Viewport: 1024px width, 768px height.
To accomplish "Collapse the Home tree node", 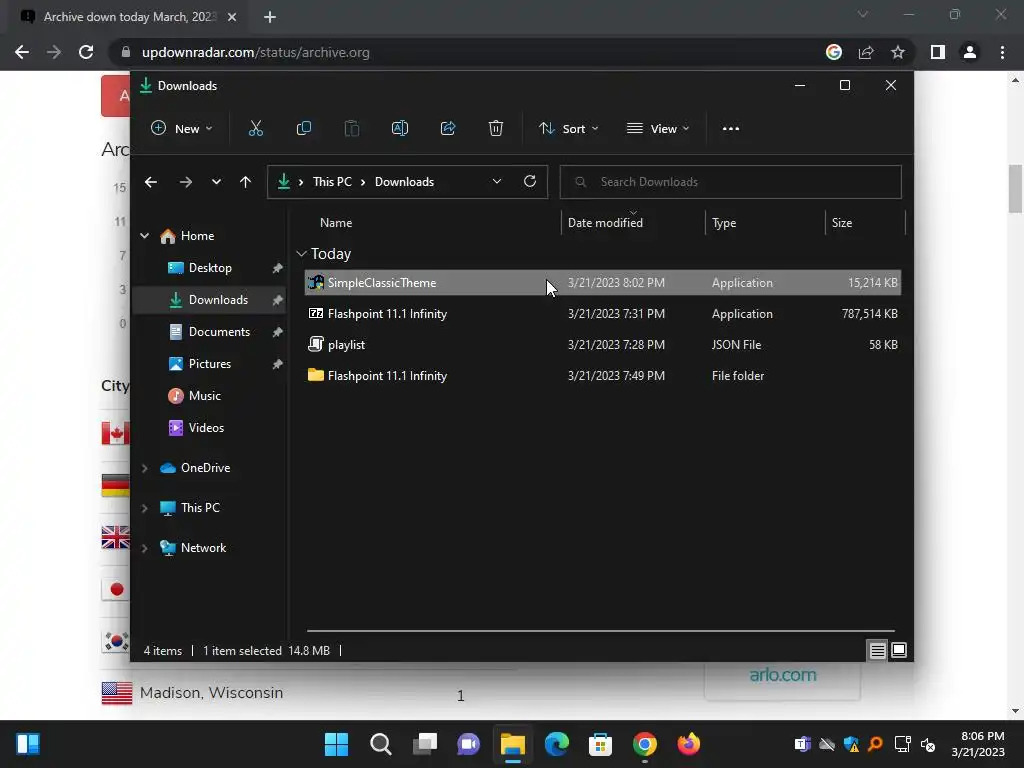I will (x=144, y=236).
